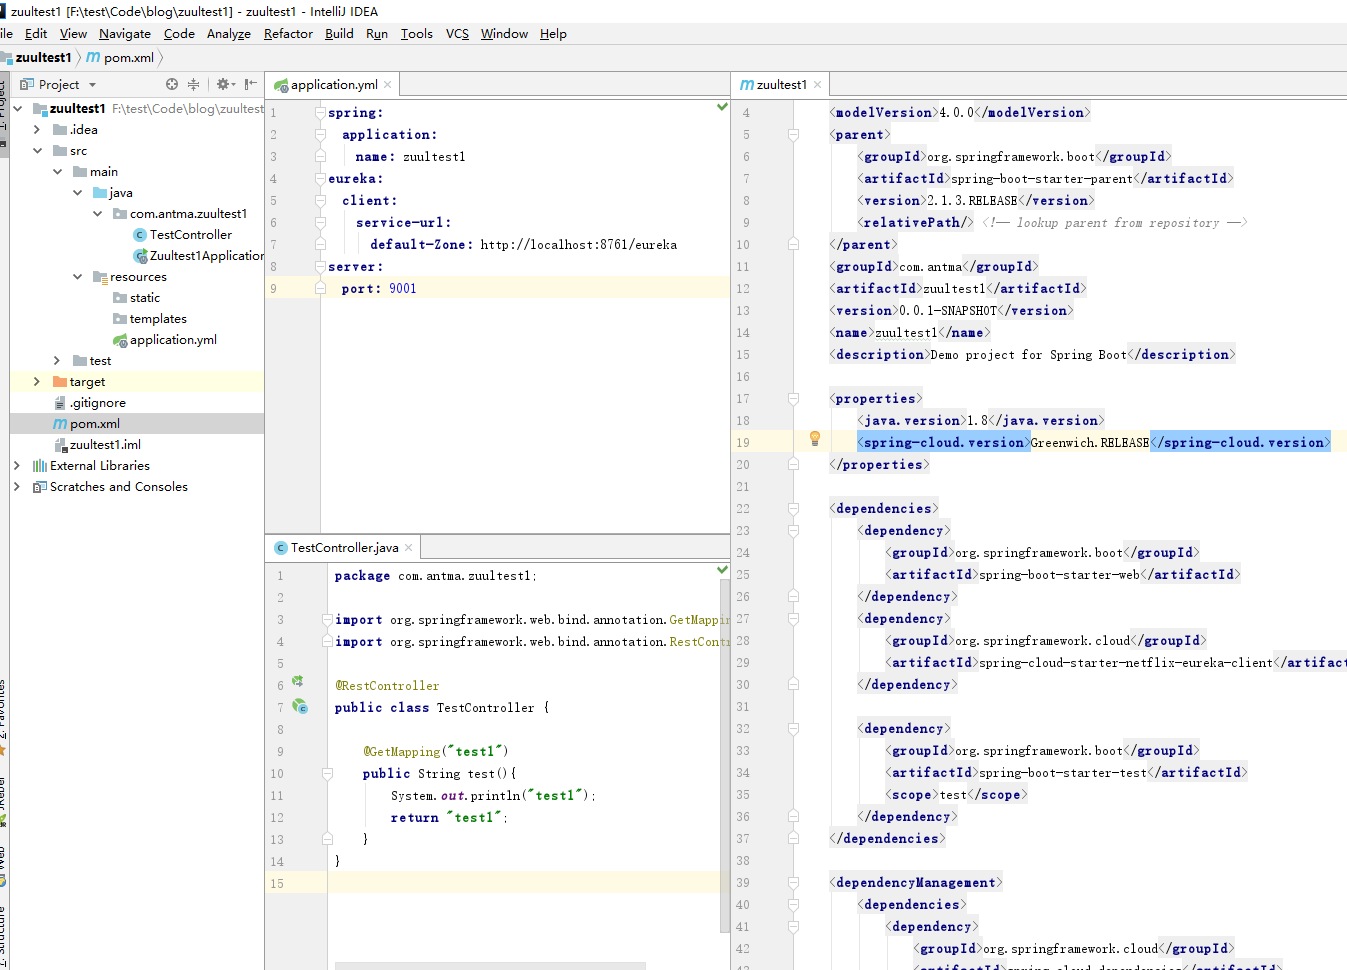Switch to the TestController.java tab
The width and height of the screenshot is (1347, 970).
[x=343, y=548]
